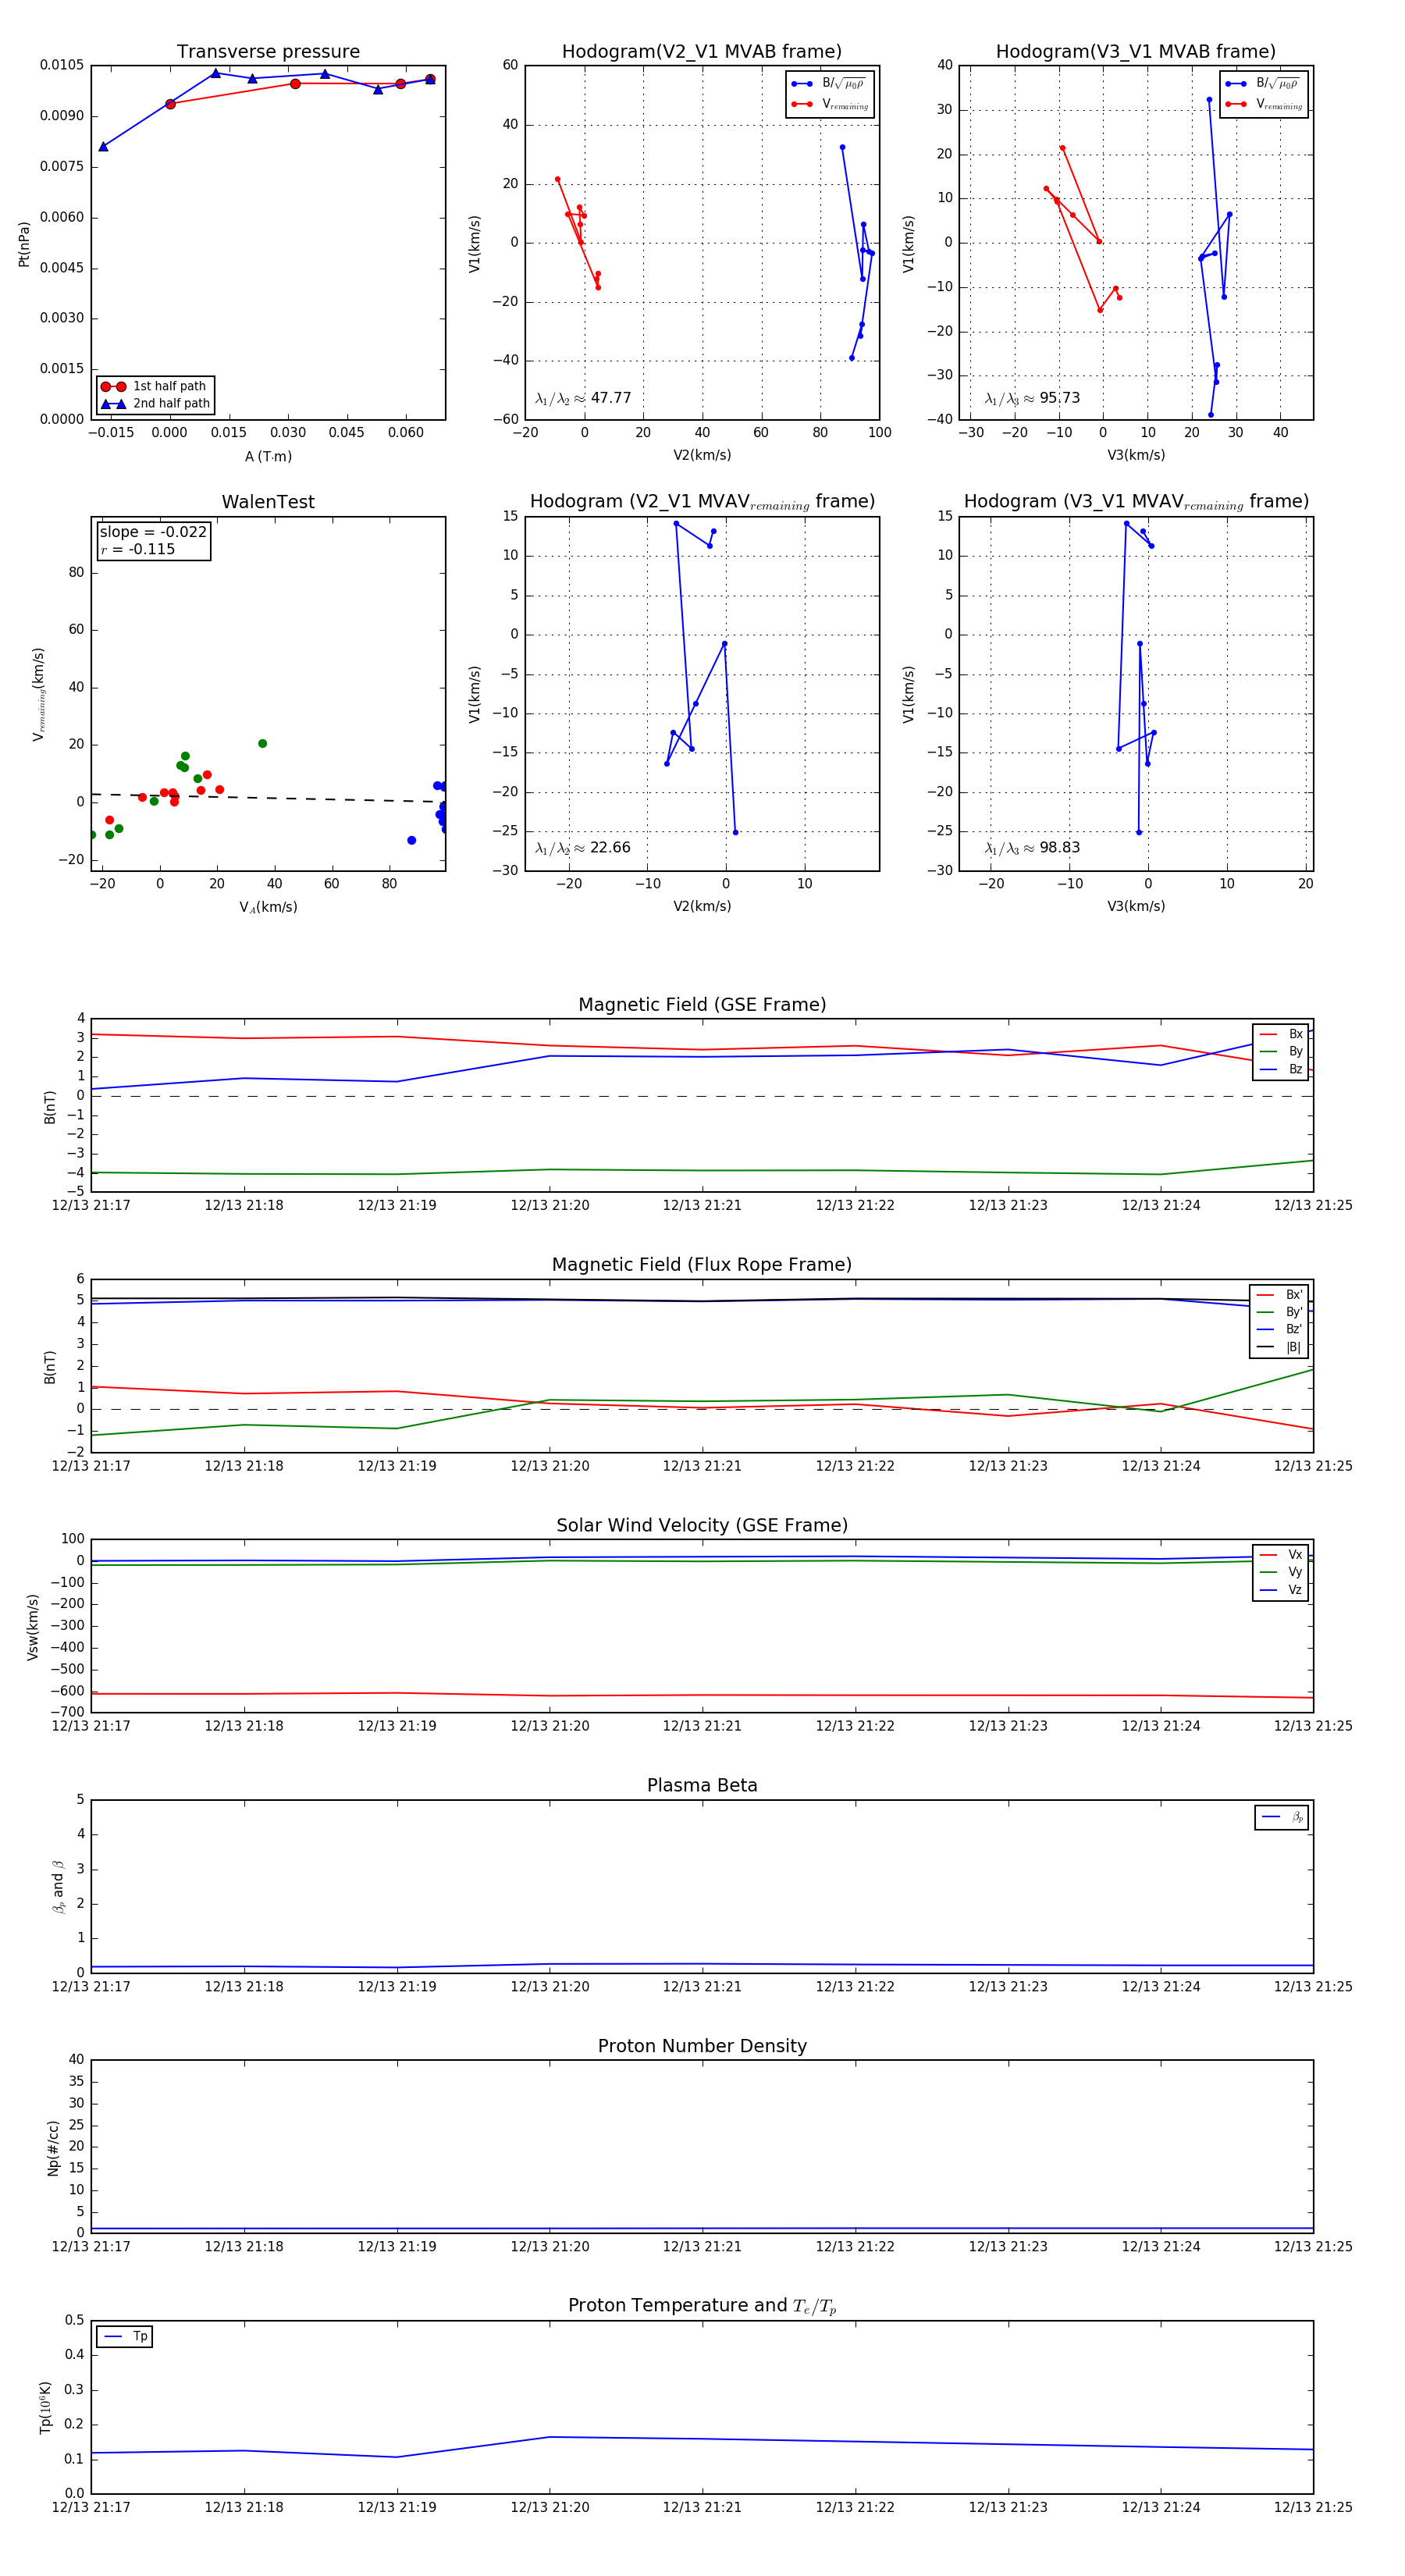The image size is (1405, 2576).
Task: Click the 'Hodogram (V3_V1 MVAV remaining frame)' title
Action: (1135, 502)
